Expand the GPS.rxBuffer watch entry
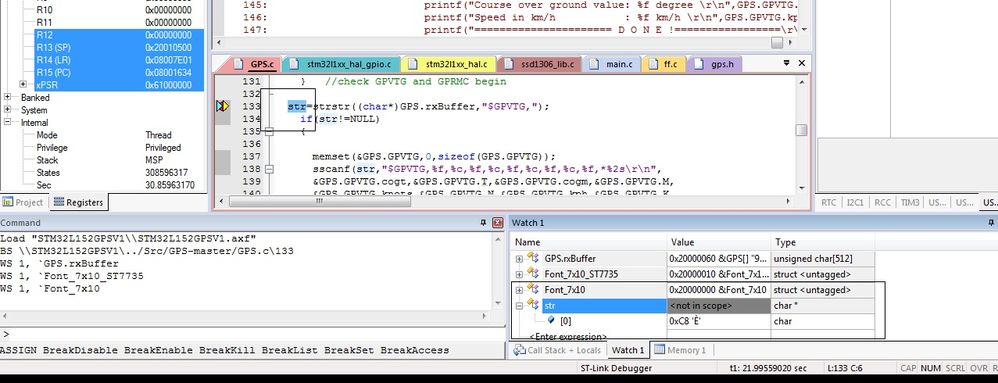Viewport: 998px width, 383px height. coord(519,259)
